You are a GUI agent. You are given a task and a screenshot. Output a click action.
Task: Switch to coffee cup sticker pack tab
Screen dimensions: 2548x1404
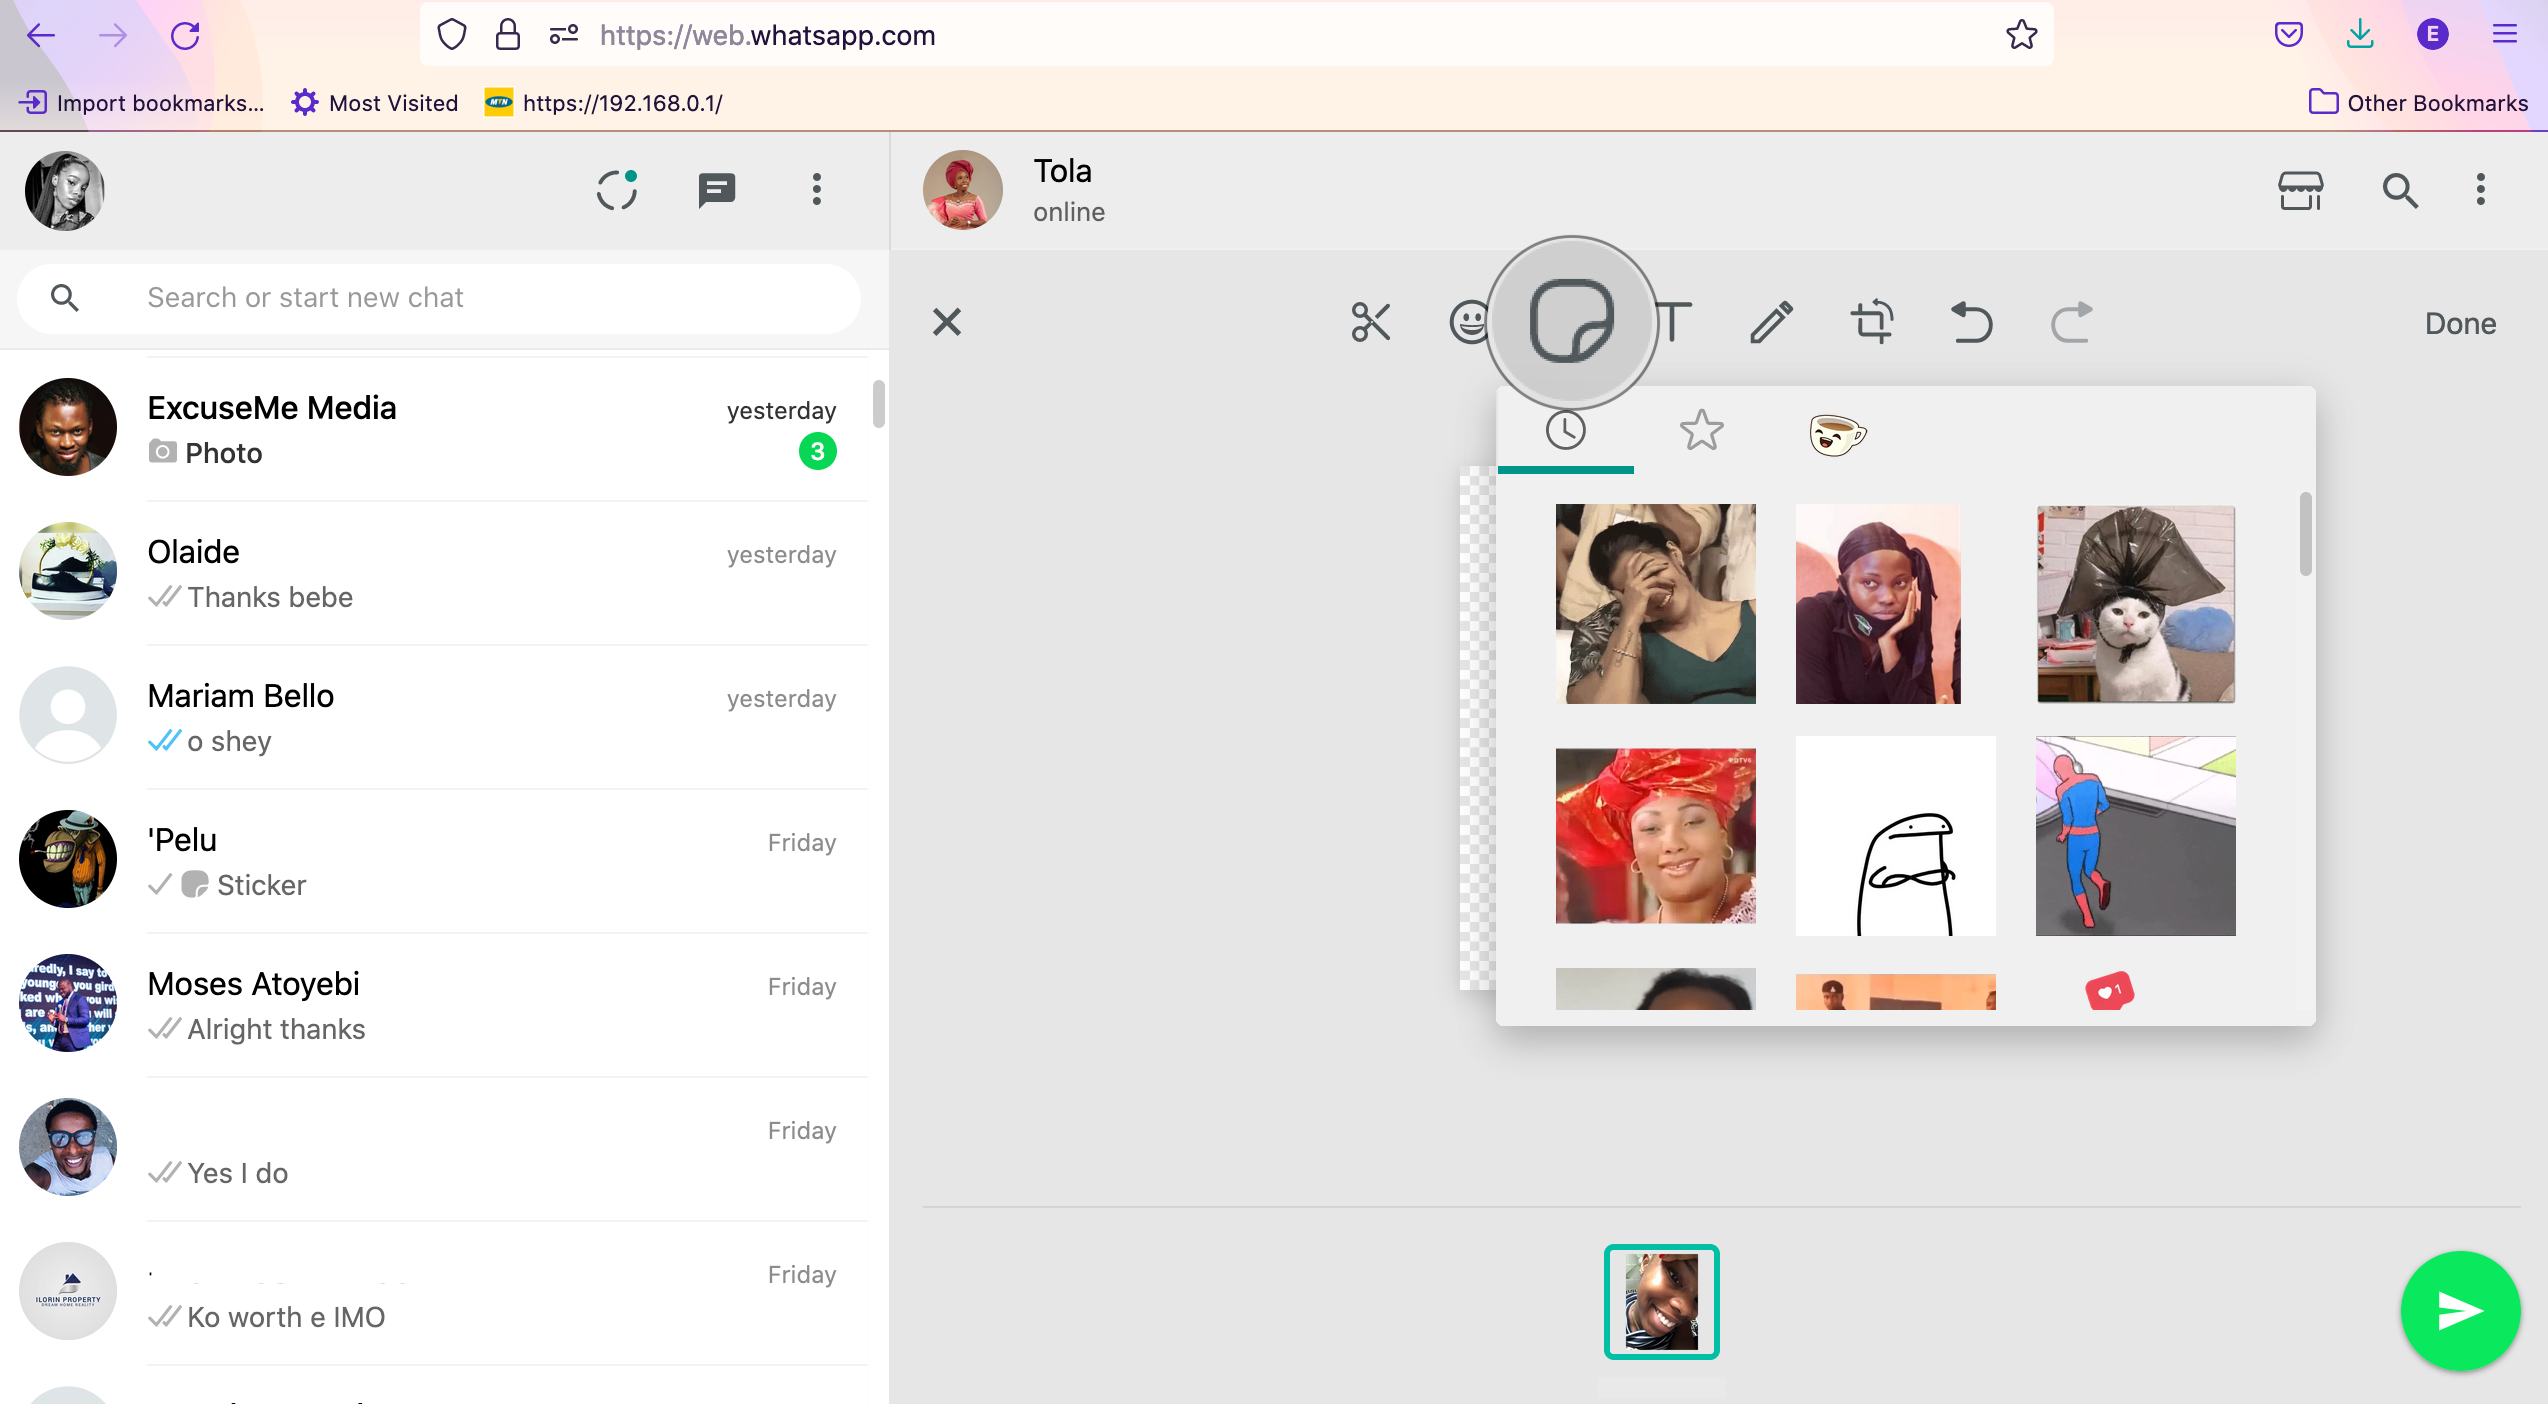click(x=1837, y=433)
